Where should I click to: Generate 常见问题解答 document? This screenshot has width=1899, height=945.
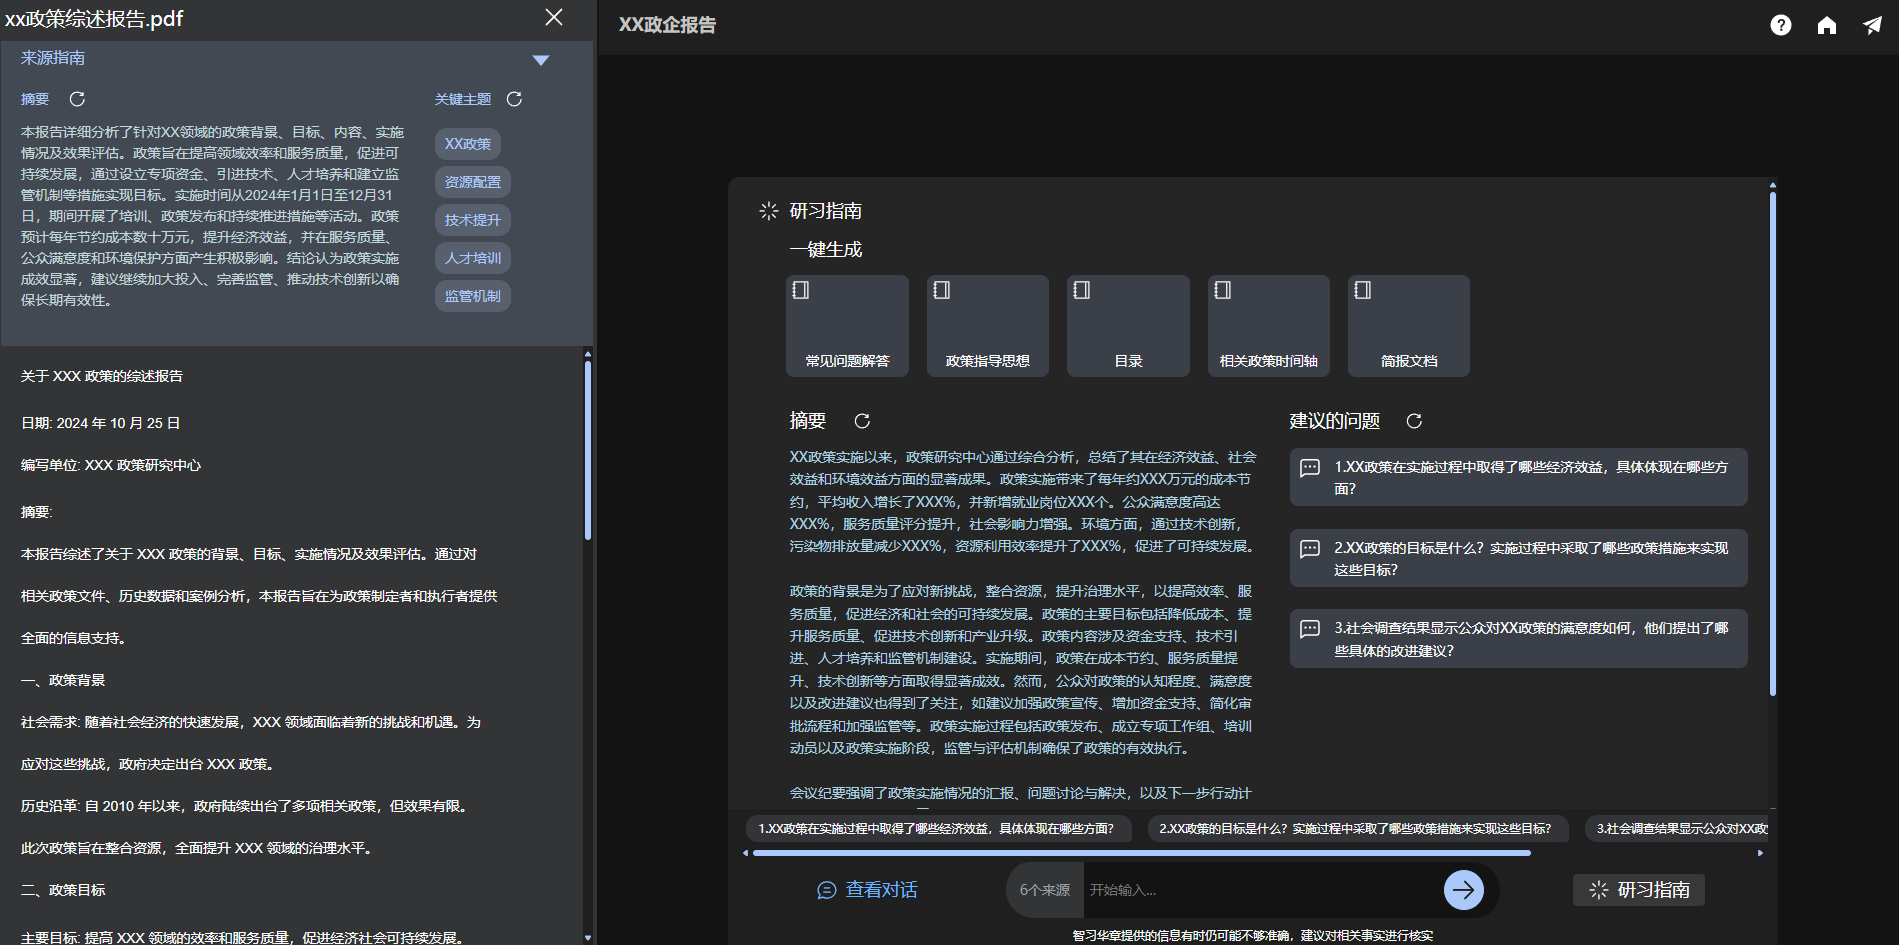[847, 326]
